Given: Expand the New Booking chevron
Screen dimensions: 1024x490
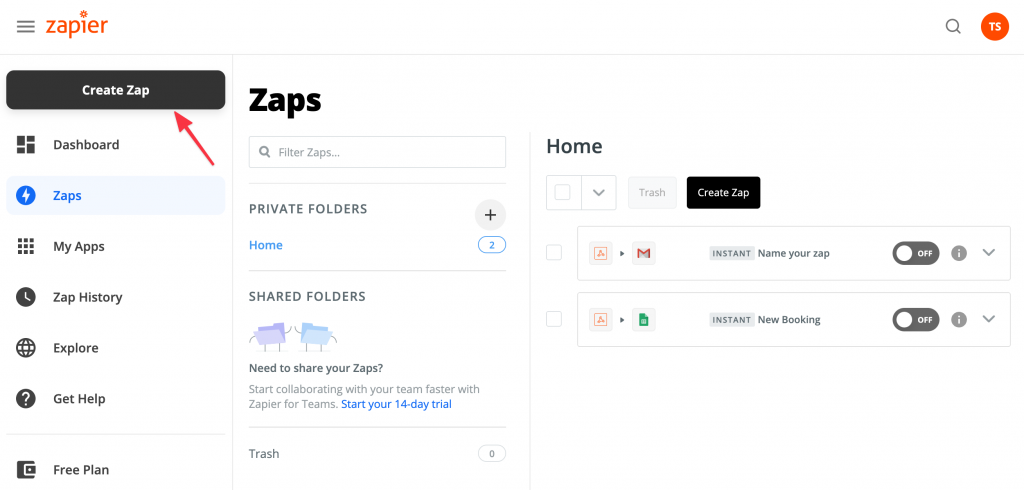Looking at the screenshot, I should coord(989,319).
